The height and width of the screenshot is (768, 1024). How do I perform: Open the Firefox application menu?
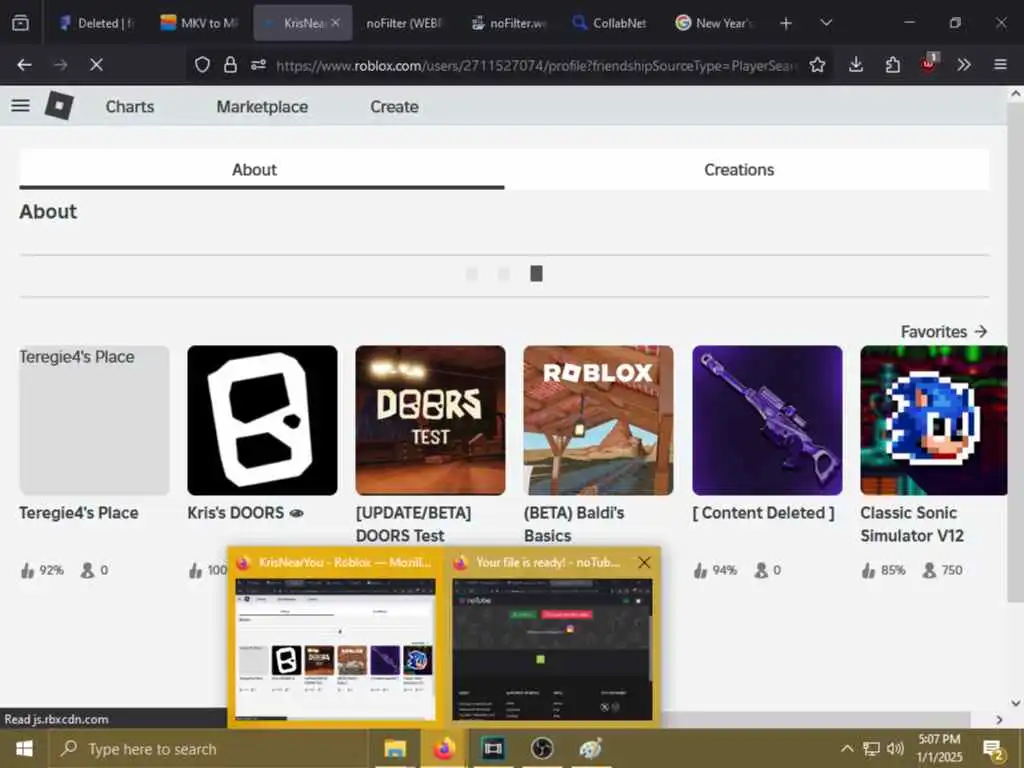[x=1000, y=65]
